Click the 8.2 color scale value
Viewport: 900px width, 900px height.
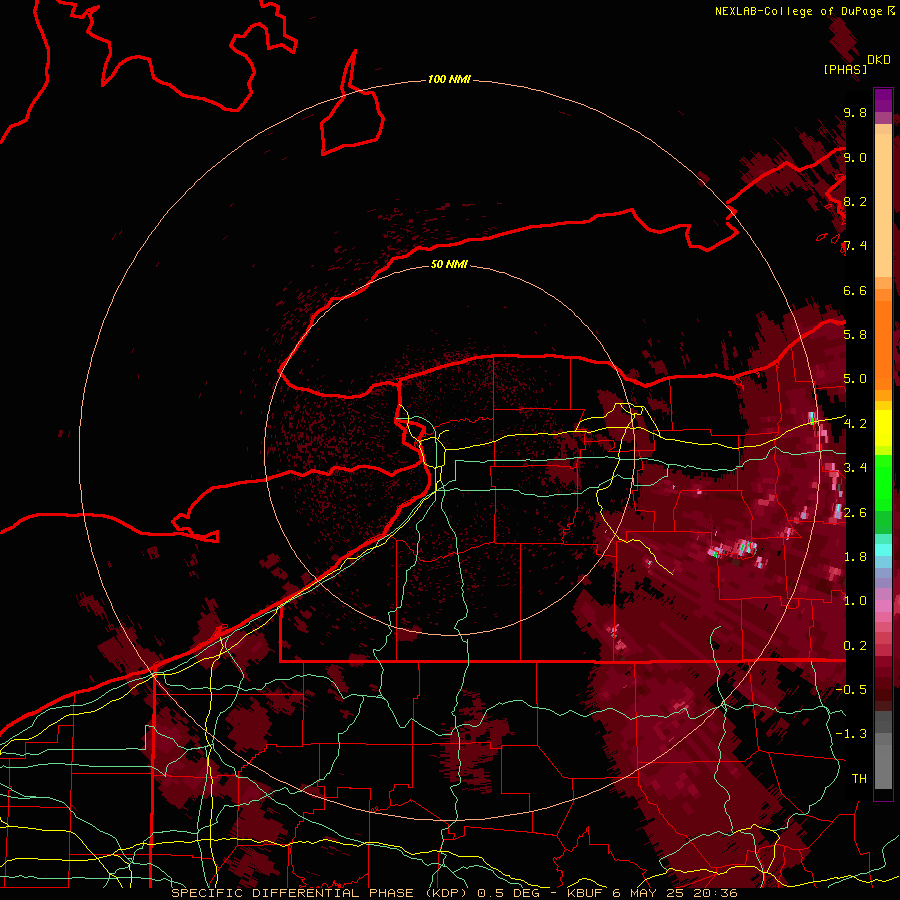[855, 201]
